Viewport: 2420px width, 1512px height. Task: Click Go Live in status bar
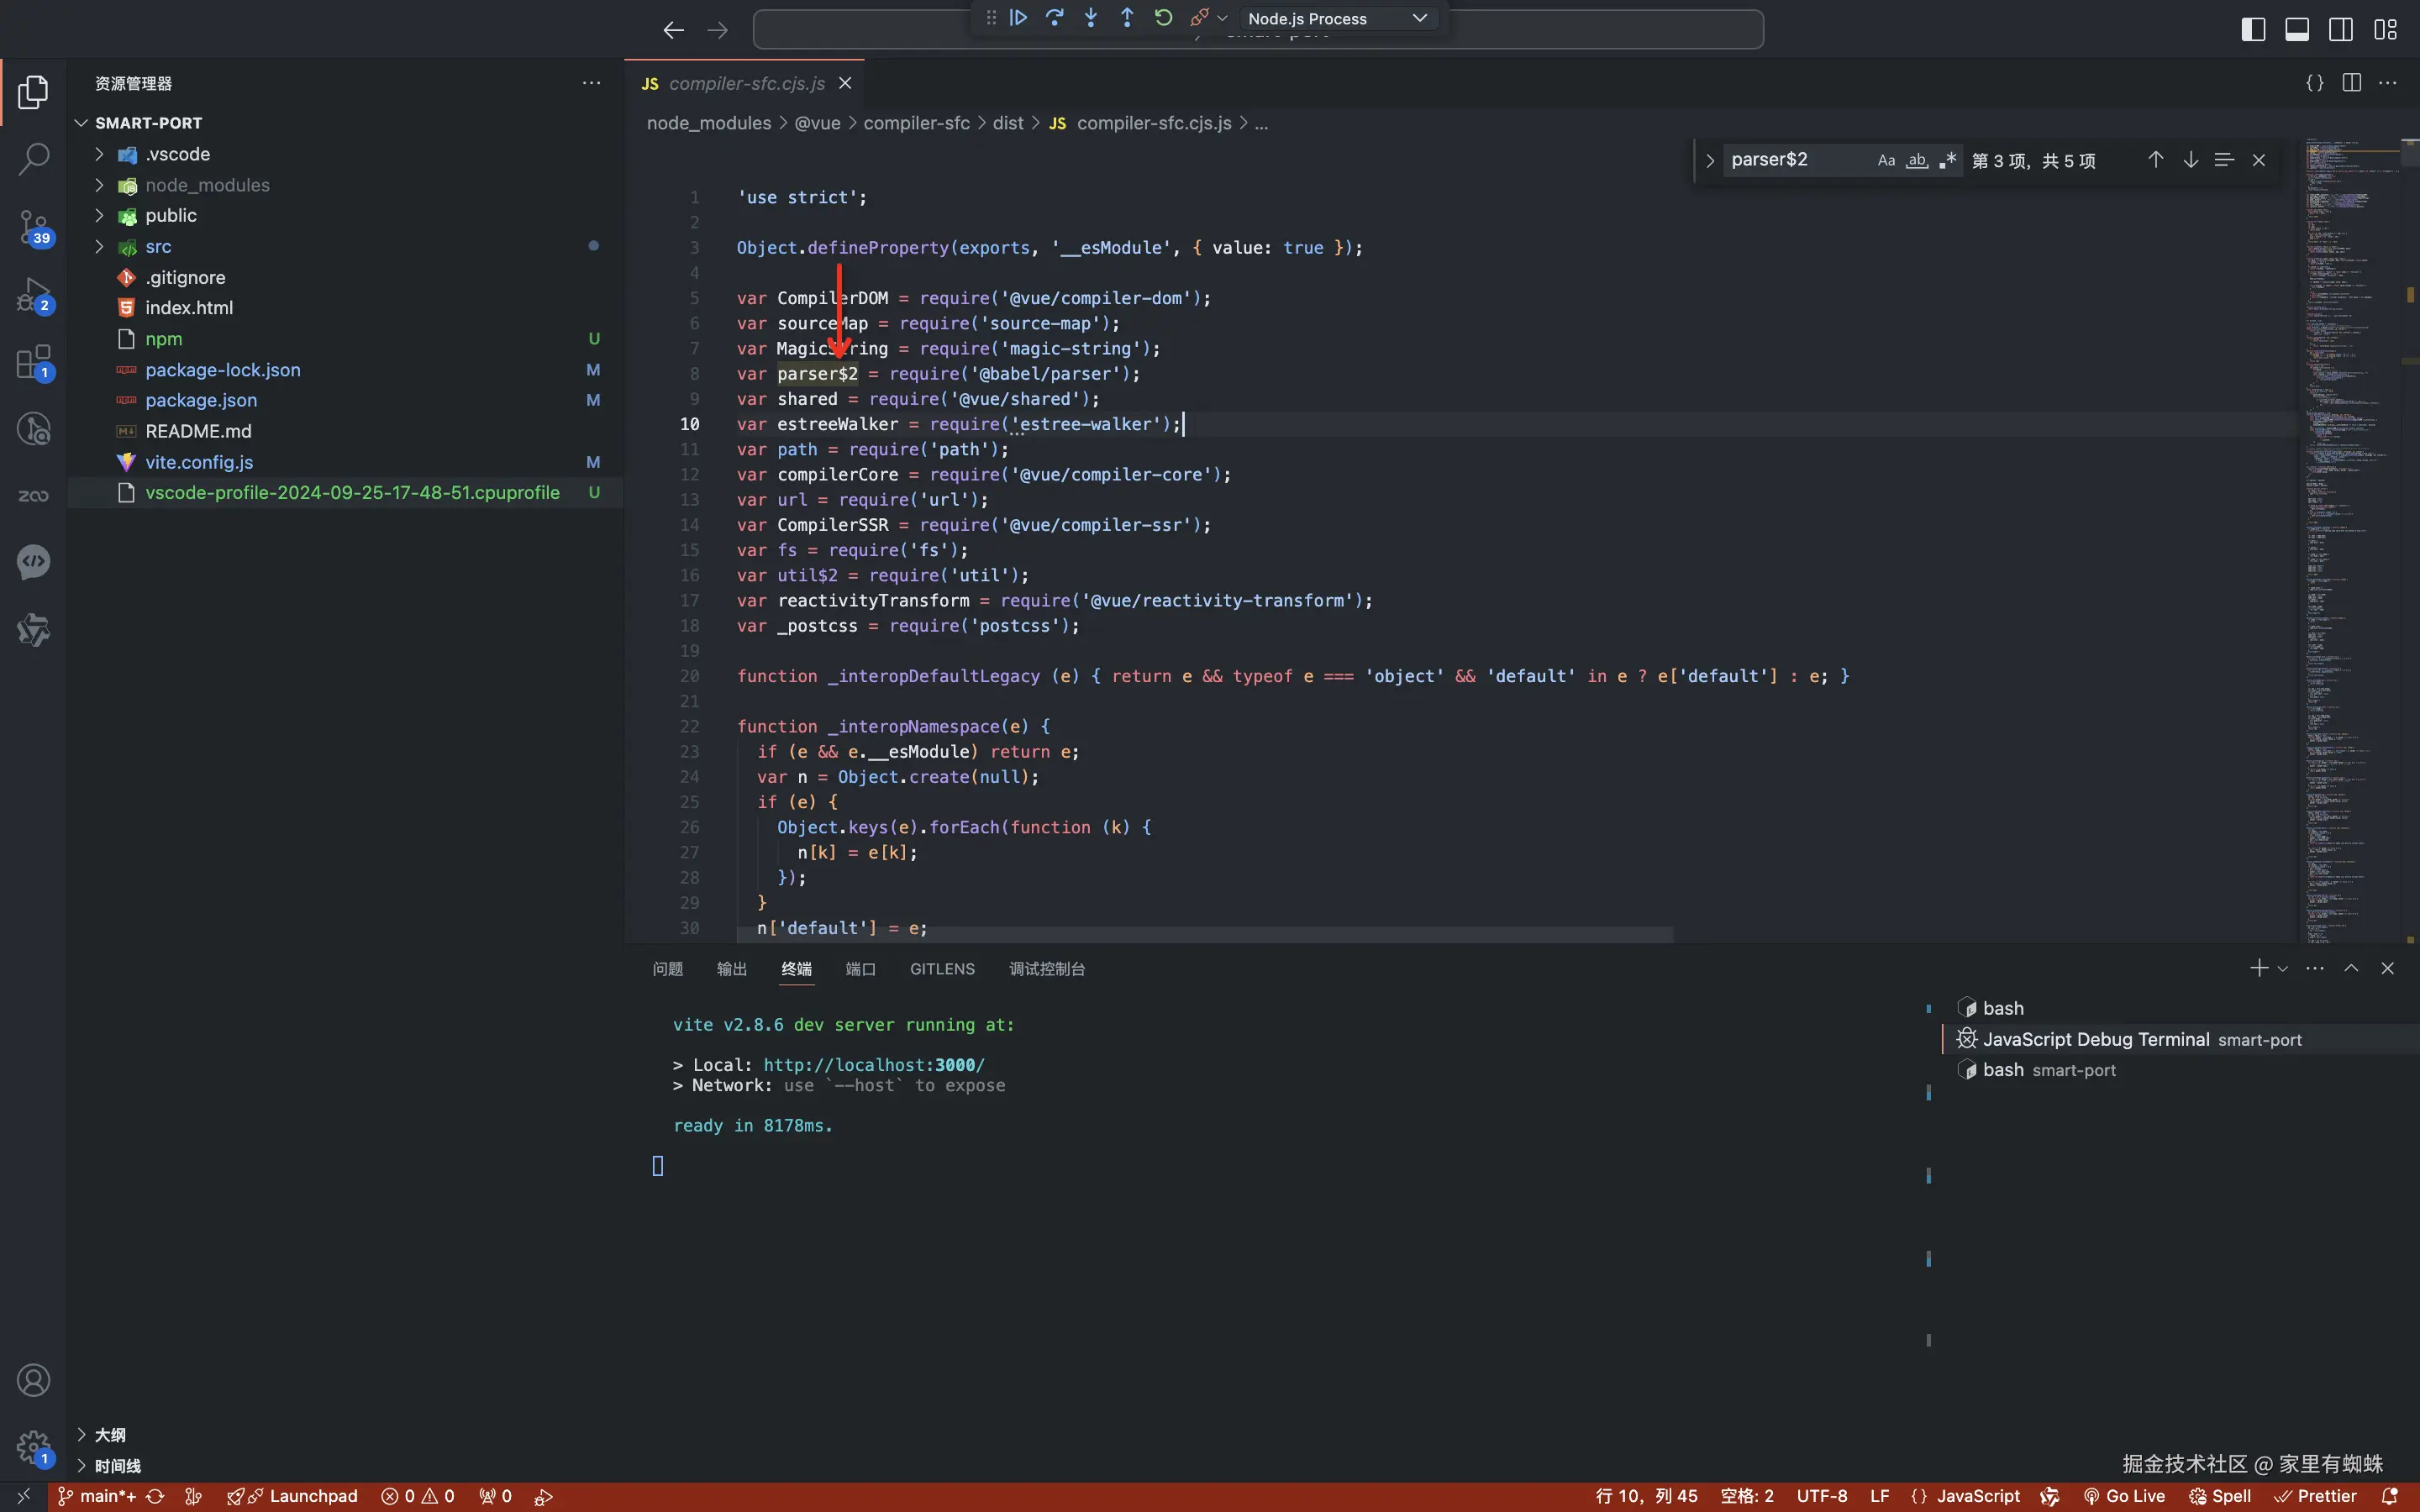coord(2124,1496)
